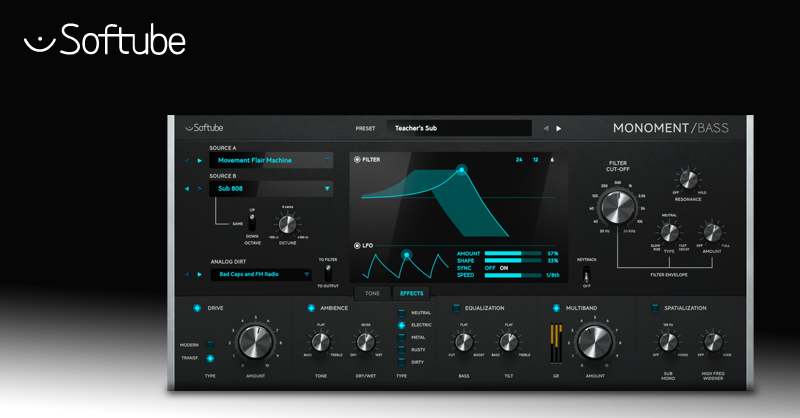
Task: Toggle the Ambience effect on/off
Action: pyautogui.click(x=311, y=308)
